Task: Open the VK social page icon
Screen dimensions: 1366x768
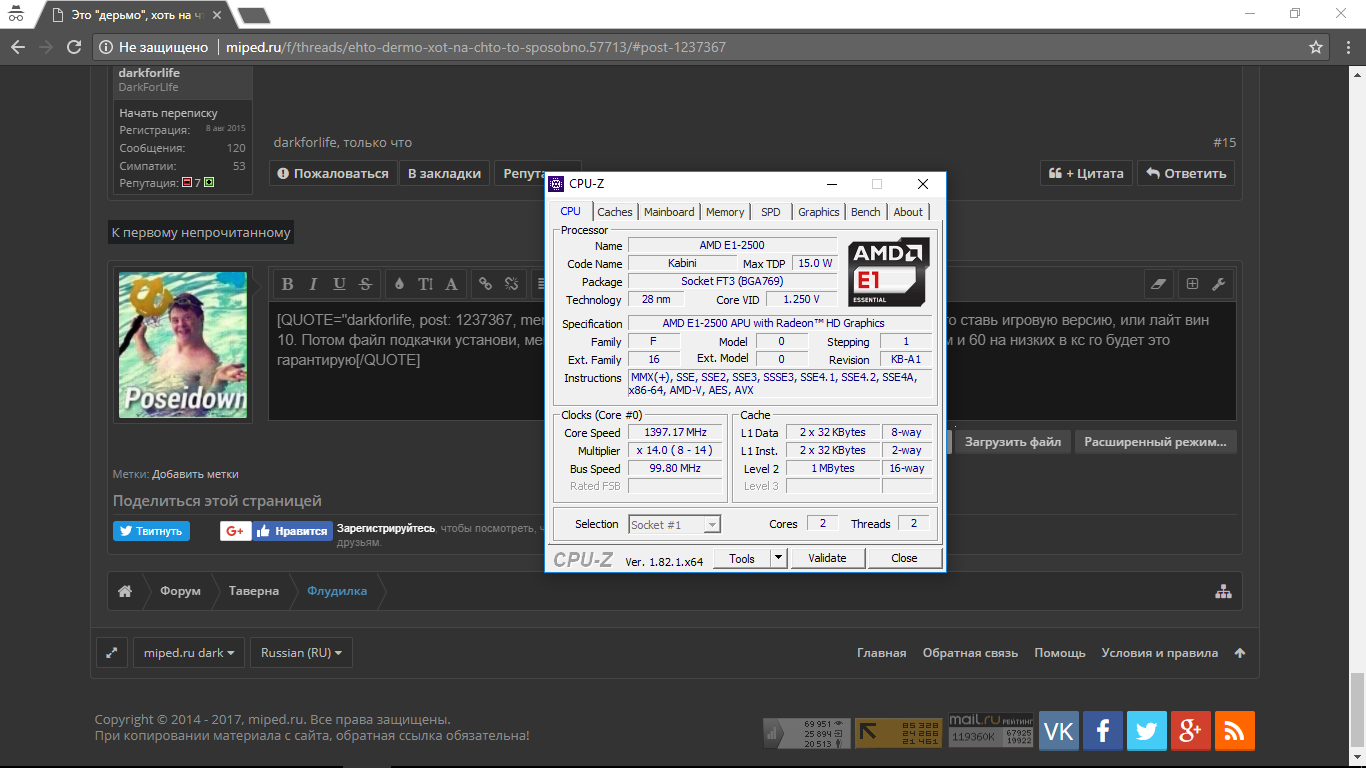Action: 1058,731
